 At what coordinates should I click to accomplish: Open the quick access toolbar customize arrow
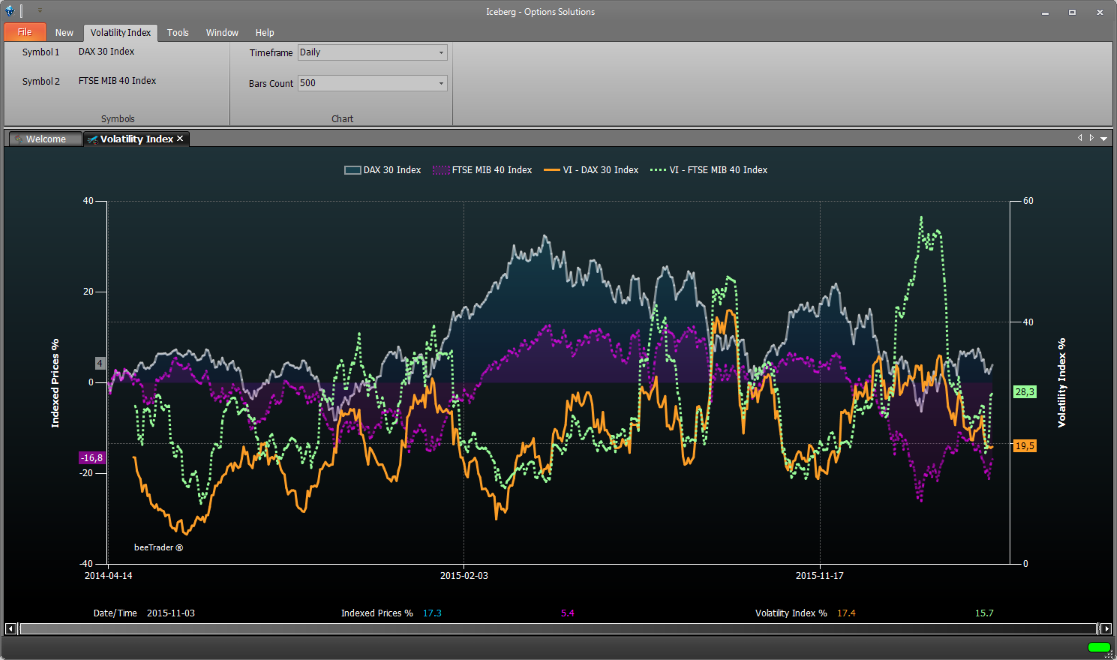[x=40, y=10]
